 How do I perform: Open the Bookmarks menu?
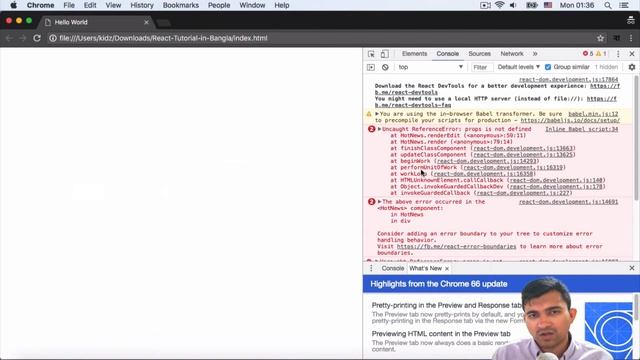[180, 5]
